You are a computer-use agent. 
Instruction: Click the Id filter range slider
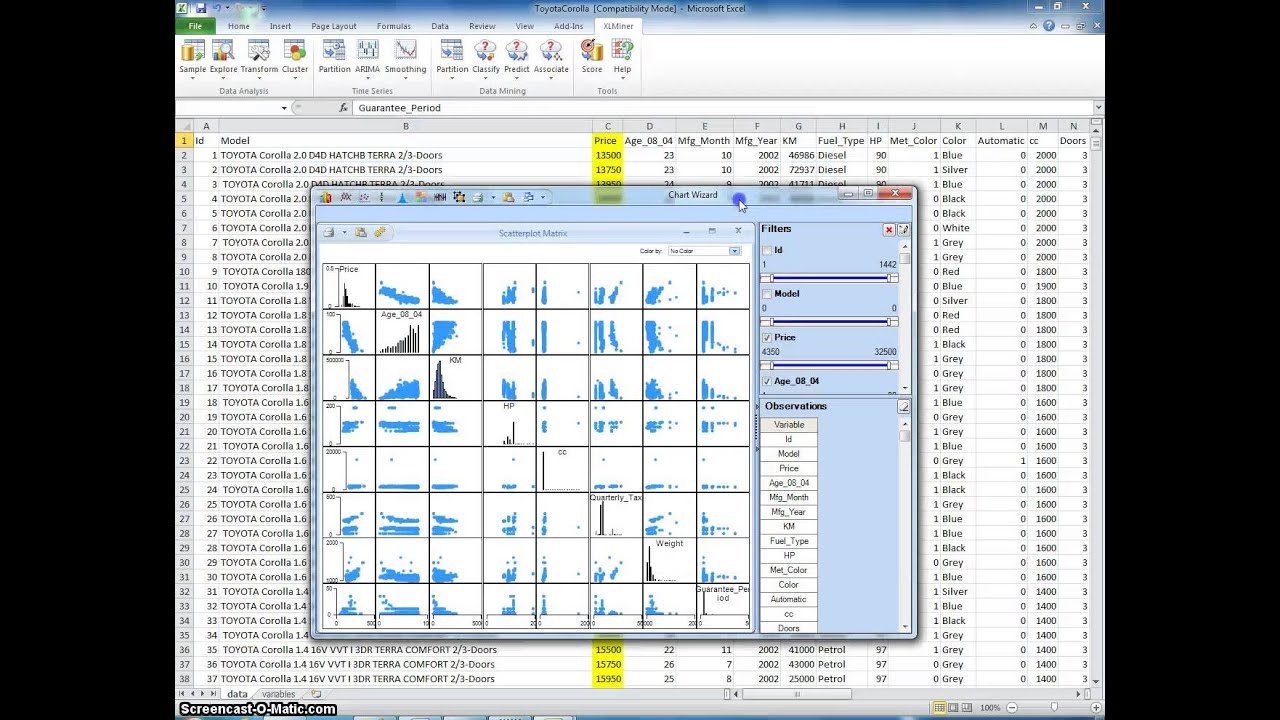[829, 278]
